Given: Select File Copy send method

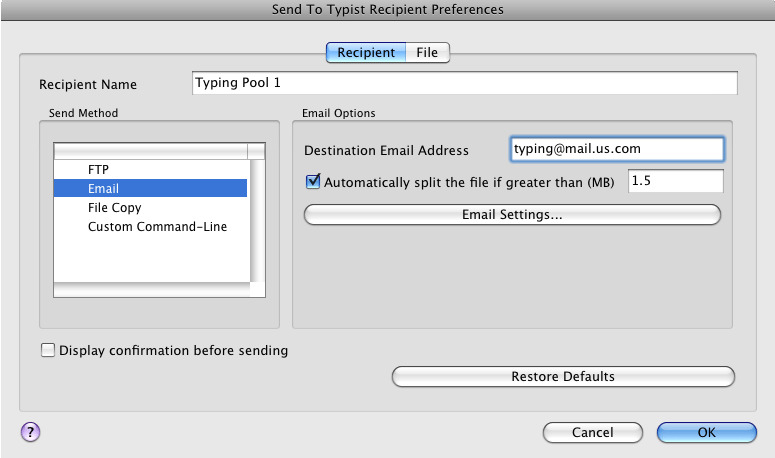Looking at the screenshot, I should click(x=150, y=208).
